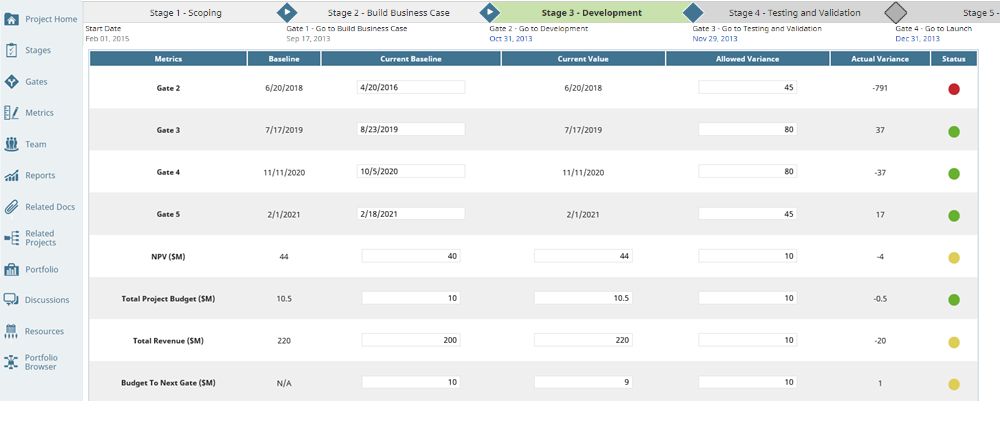The height and width of the screenshot is (425, 1000).
Task: Click Total Revenue yellow status dot
Action: coord(953,342)
